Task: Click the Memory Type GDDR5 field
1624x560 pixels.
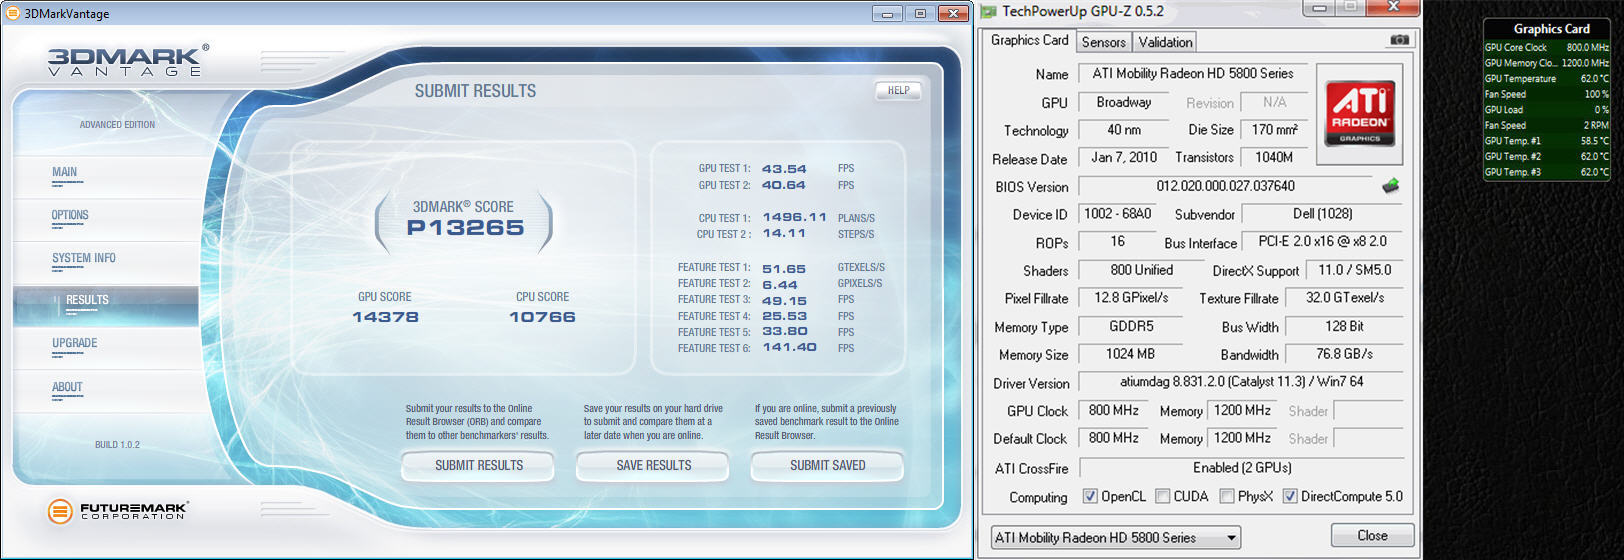Action: (1131, 327)
